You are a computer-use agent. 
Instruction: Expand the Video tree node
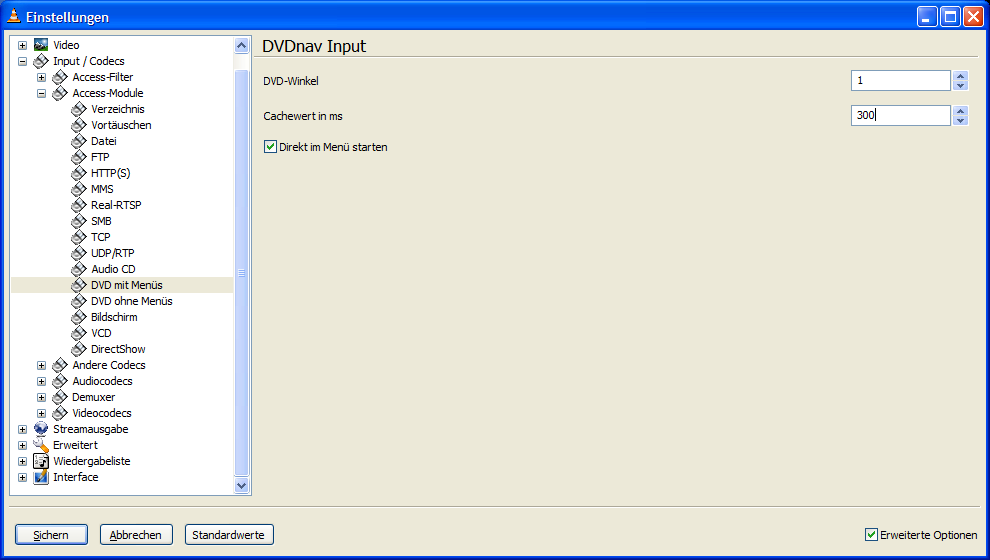point(23,45)
